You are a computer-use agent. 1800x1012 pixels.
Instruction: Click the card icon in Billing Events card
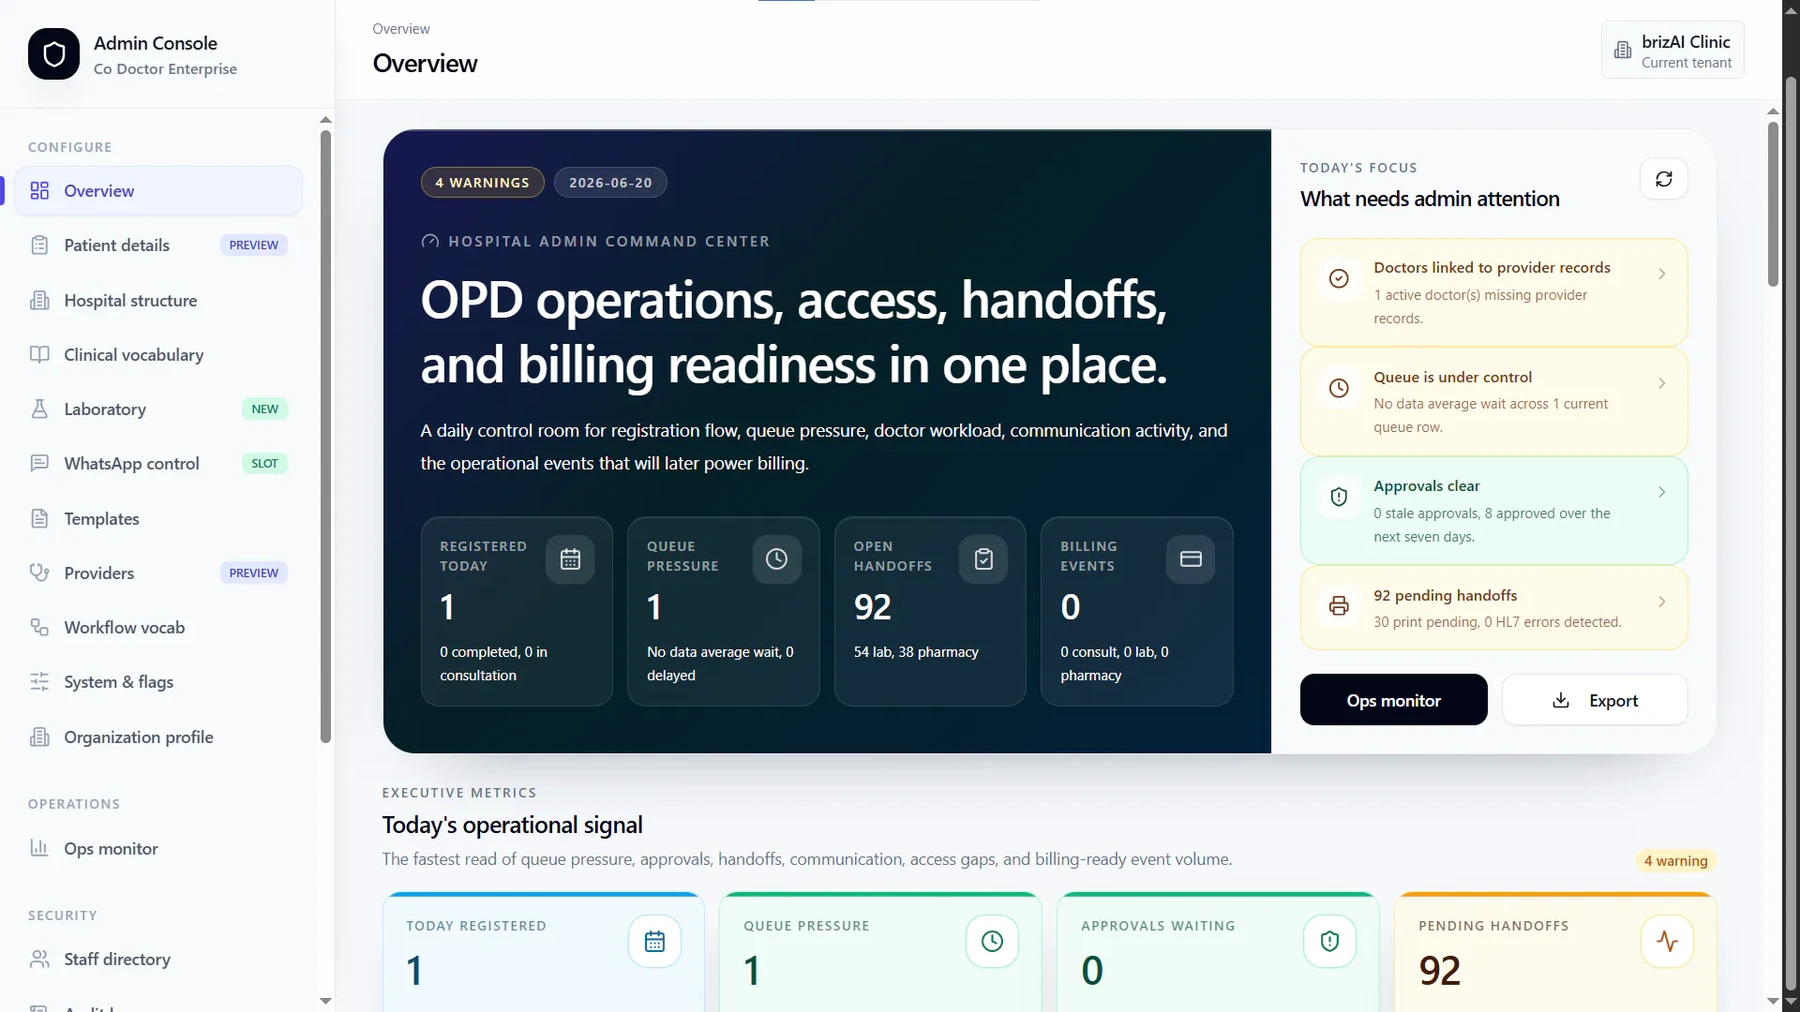[1191, 559]
